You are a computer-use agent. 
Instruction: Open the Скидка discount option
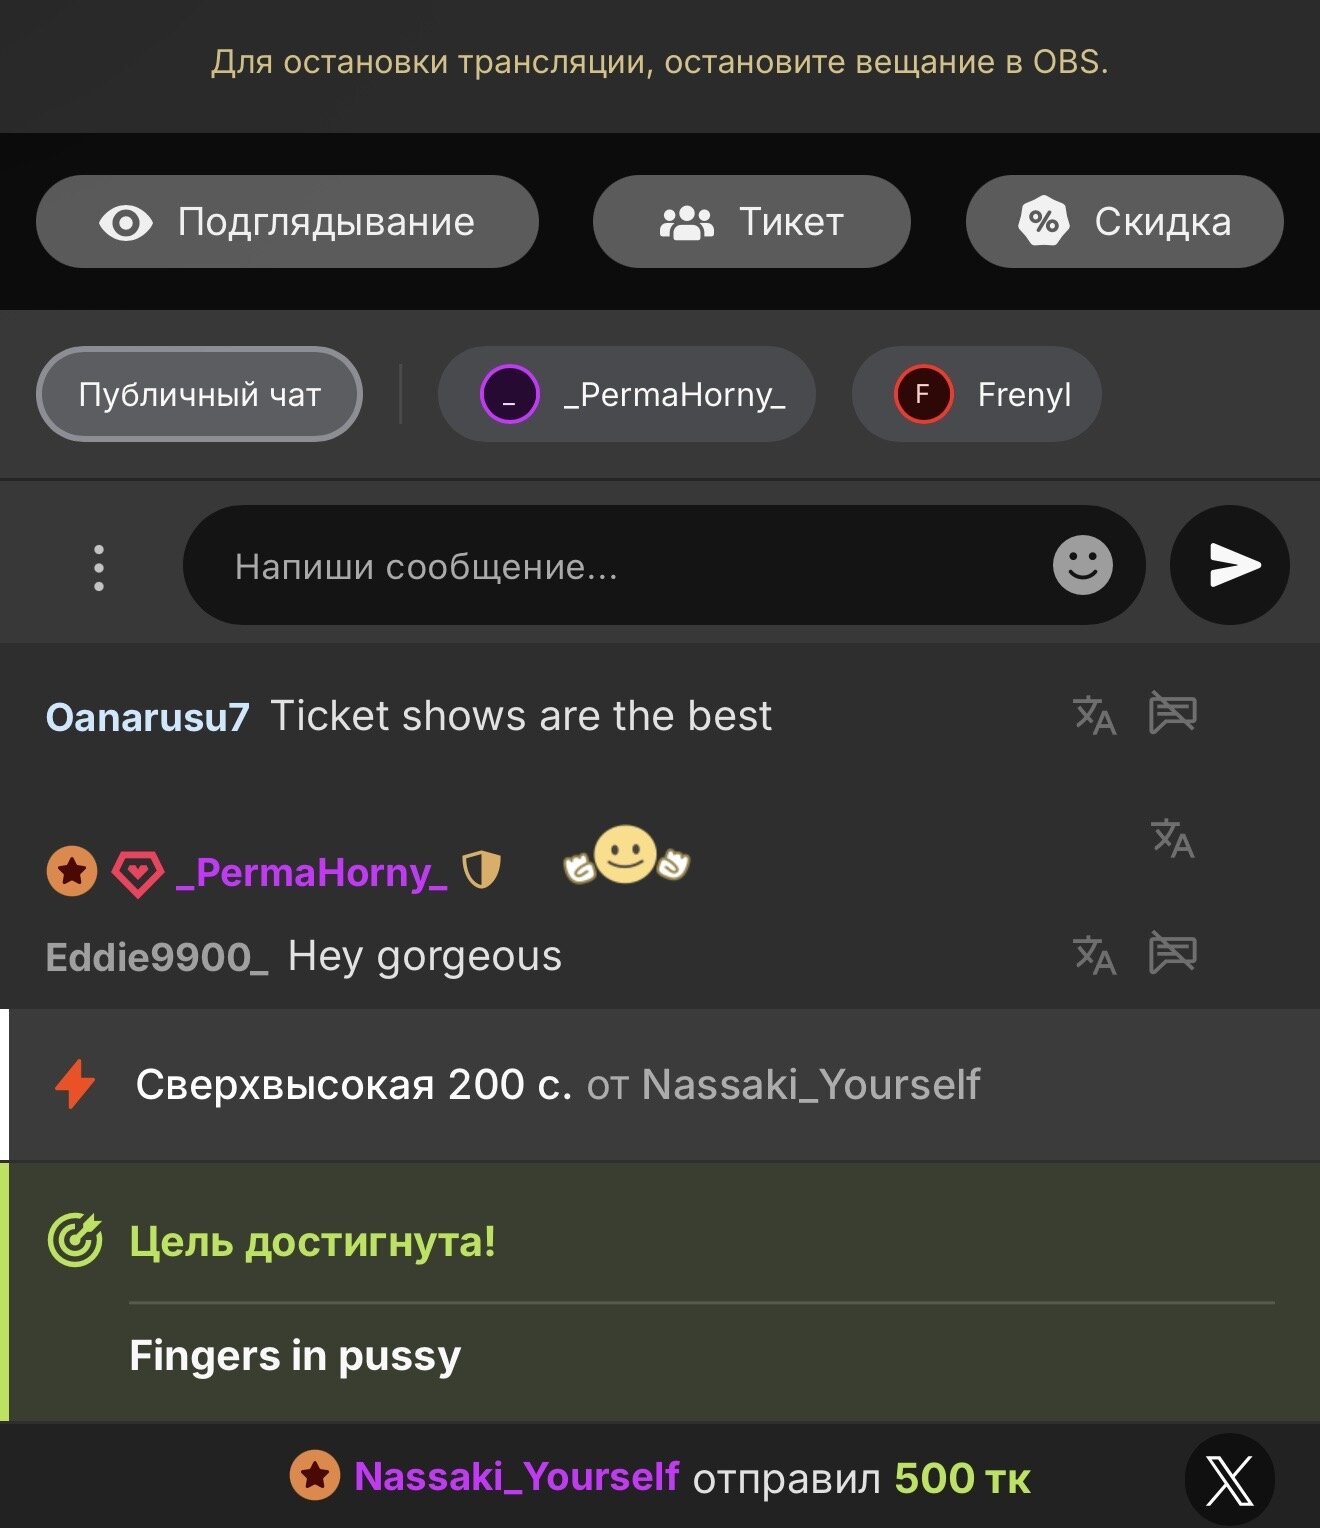pyautogui.click(x=1124, y=222)
